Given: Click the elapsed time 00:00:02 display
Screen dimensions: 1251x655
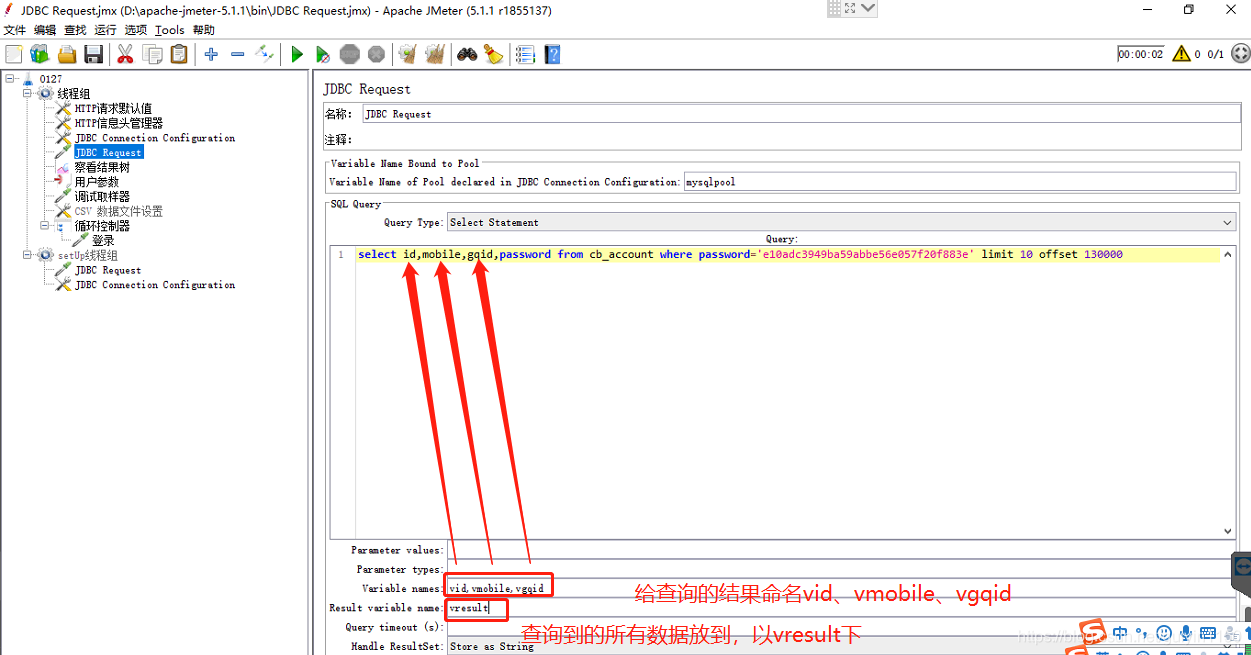Looking at the screenshot, I should [x=1141, y=54].
